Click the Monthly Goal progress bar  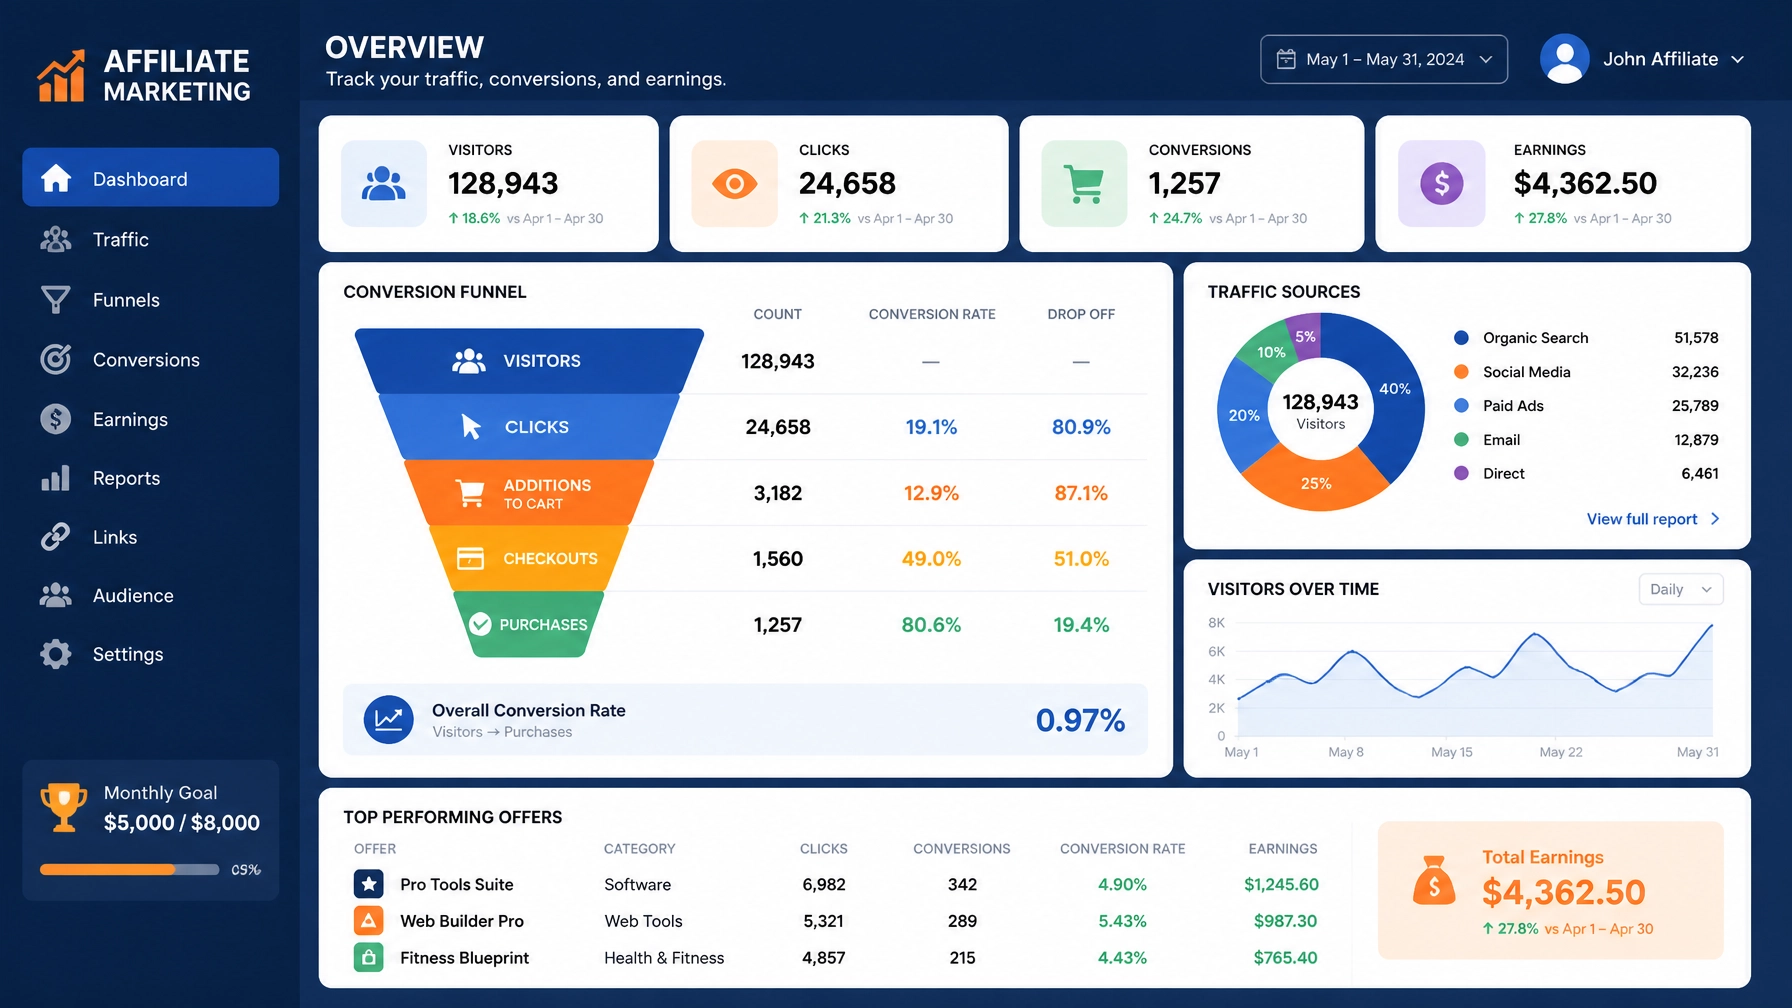129,870
